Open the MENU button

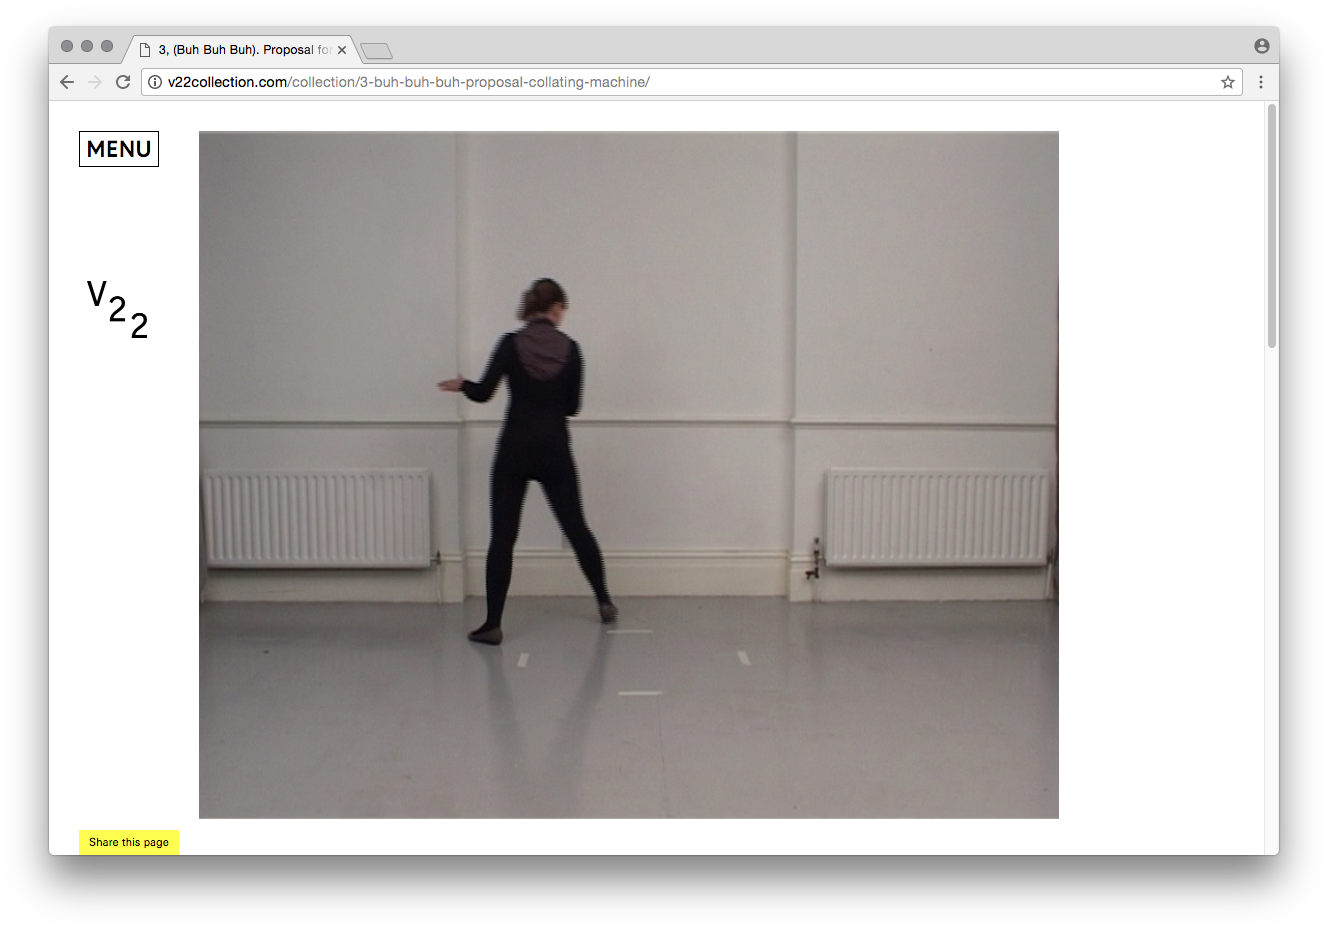pyautogui.click(x=119, y=149)
